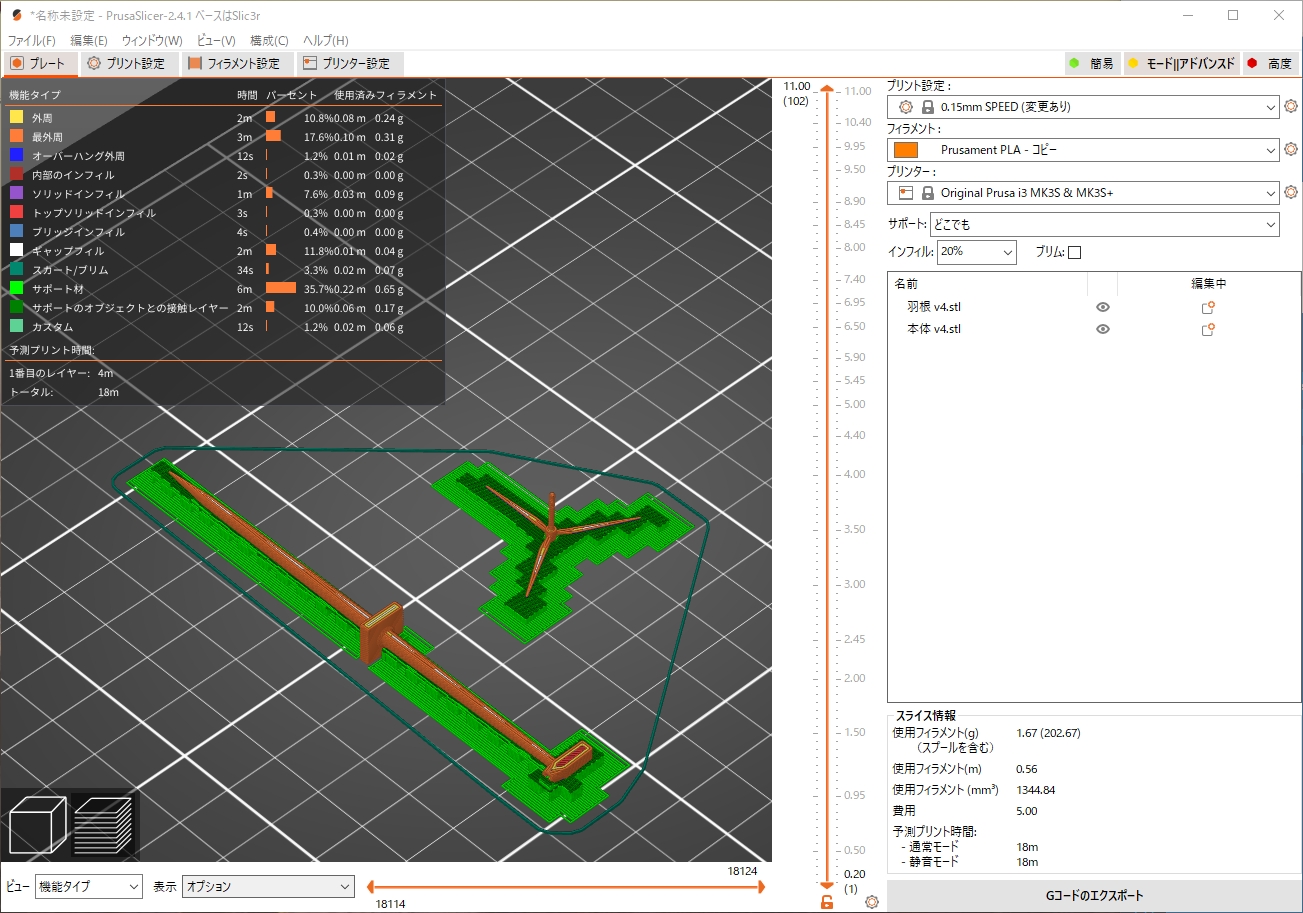This screenshot has height=913, width=1303.
Task: Click the orange filament color swatch
Action: pos(905,150)
